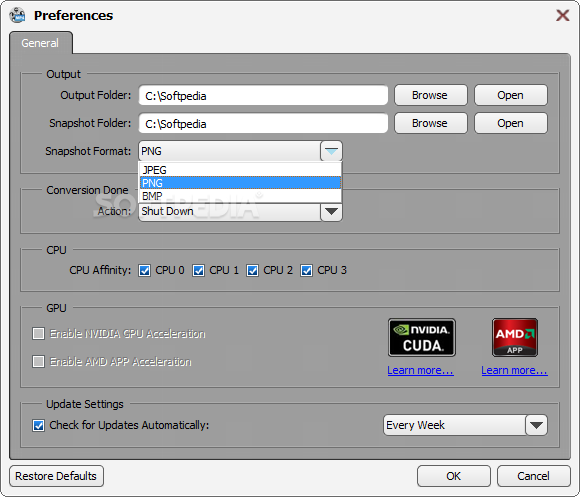Switch to the General tab
The image size is (580, 497).
point(40,43)
